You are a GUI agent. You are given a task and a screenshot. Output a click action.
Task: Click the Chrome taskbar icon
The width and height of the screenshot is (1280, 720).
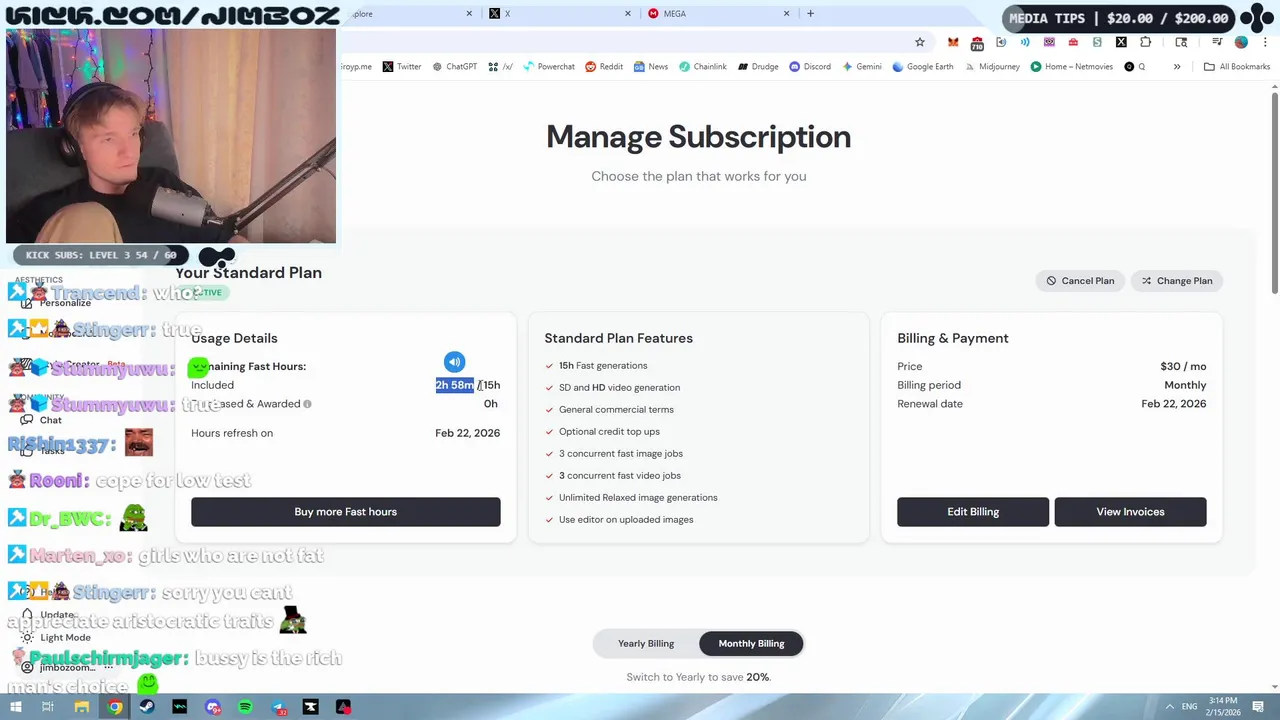pos(115,707)
